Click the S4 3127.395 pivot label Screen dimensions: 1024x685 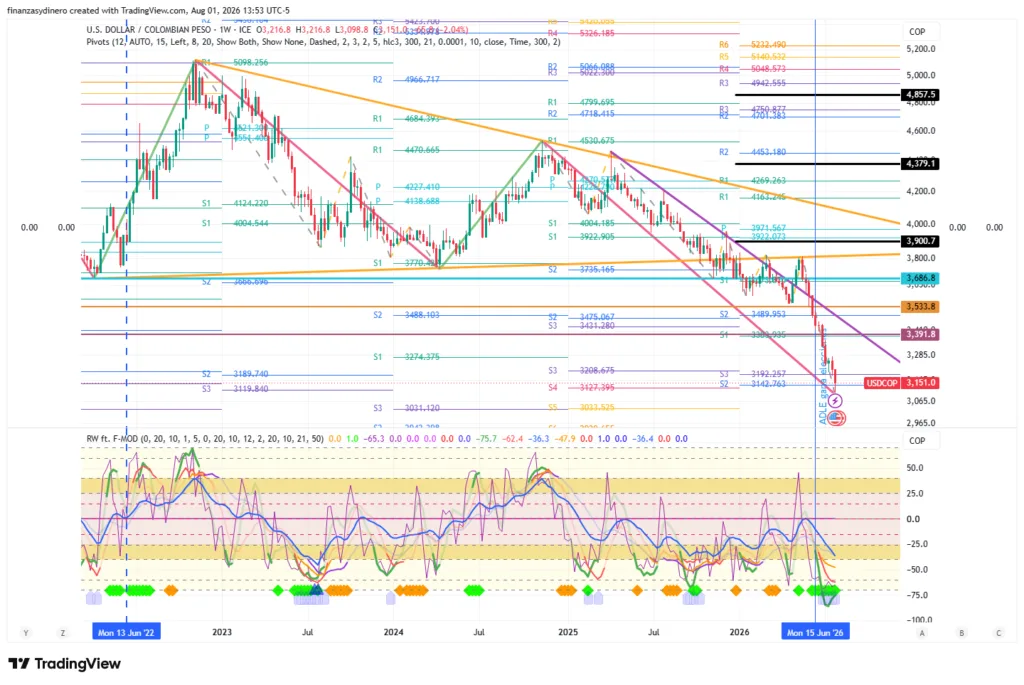(x=581, y=388)
